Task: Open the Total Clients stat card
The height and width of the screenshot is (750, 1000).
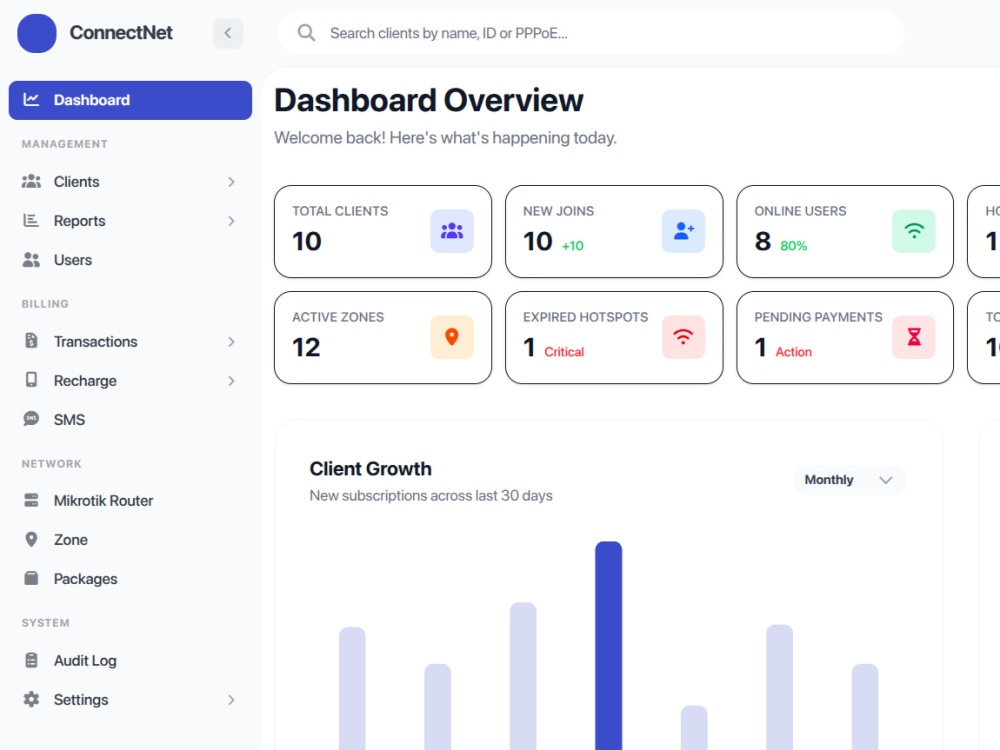Action: [x=383, y=232]
